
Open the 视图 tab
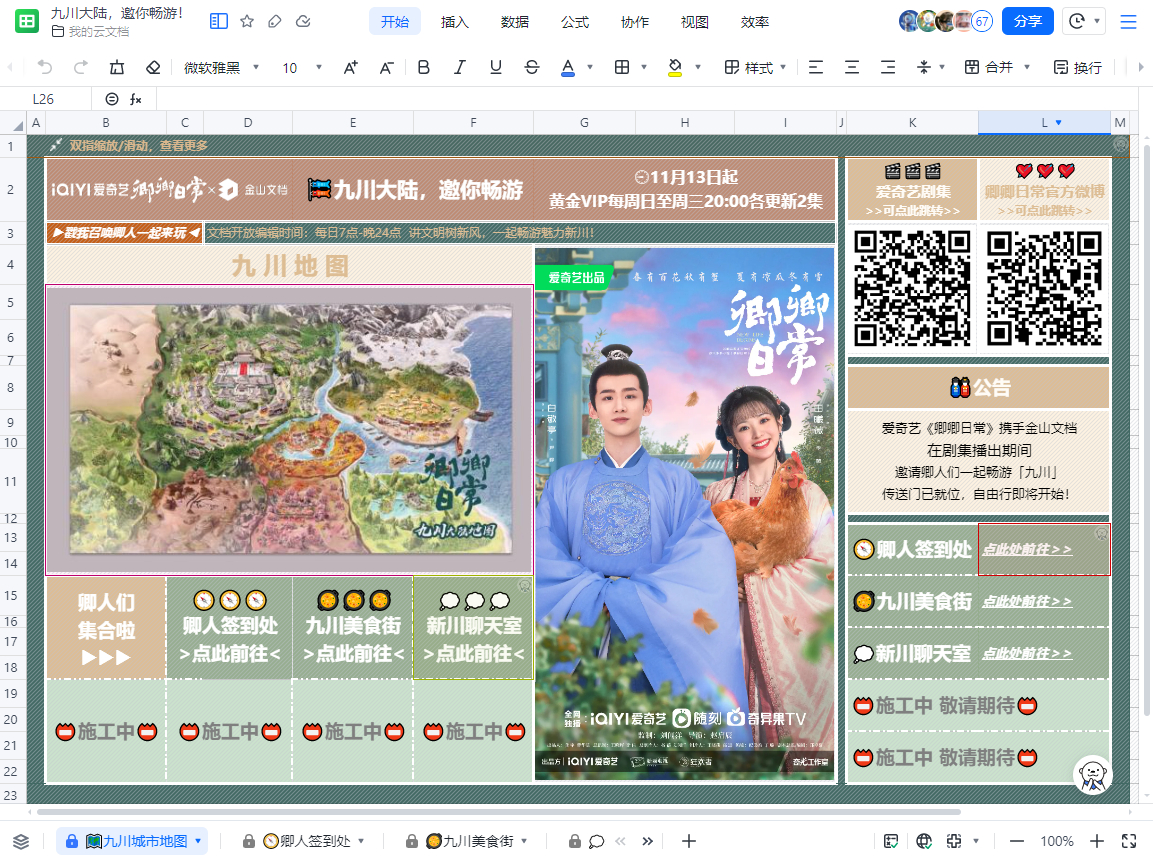[x=695, y=22]
